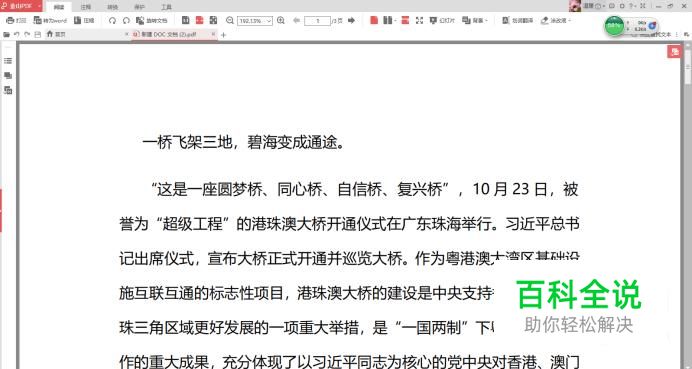Click the word translation (划词翻译) button
Image resolution: width=692 pixels, height=369 pixels.
[518, 20]
